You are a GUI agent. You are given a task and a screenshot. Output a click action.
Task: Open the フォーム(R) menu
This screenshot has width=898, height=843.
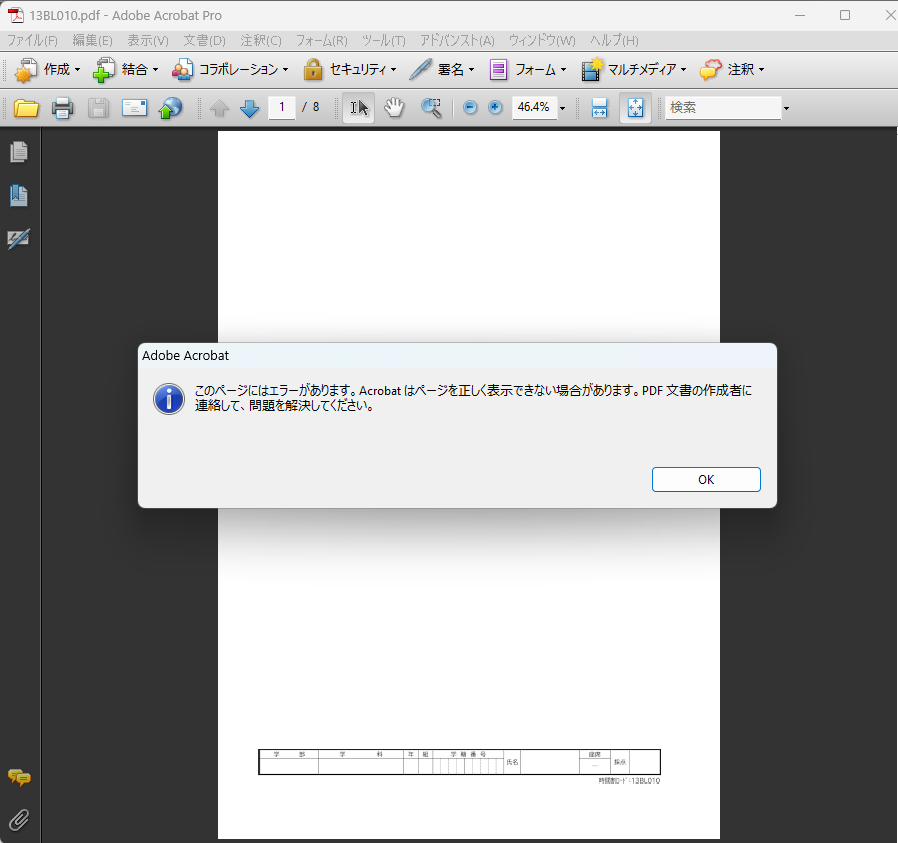321,41
